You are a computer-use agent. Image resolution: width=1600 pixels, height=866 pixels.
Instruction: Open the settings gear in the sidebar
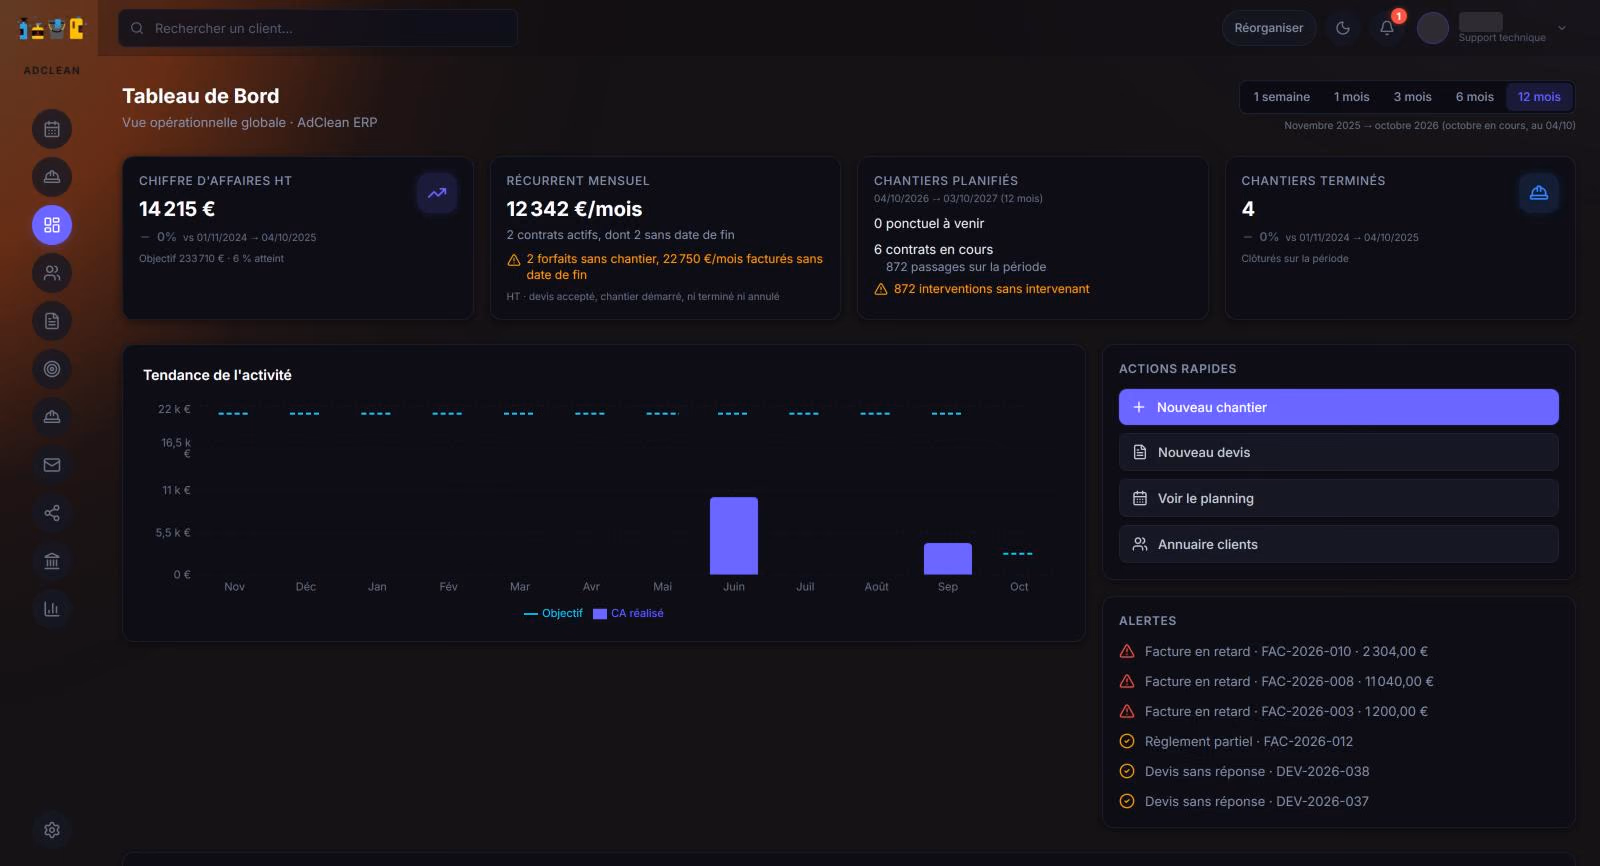pos(52,830)
